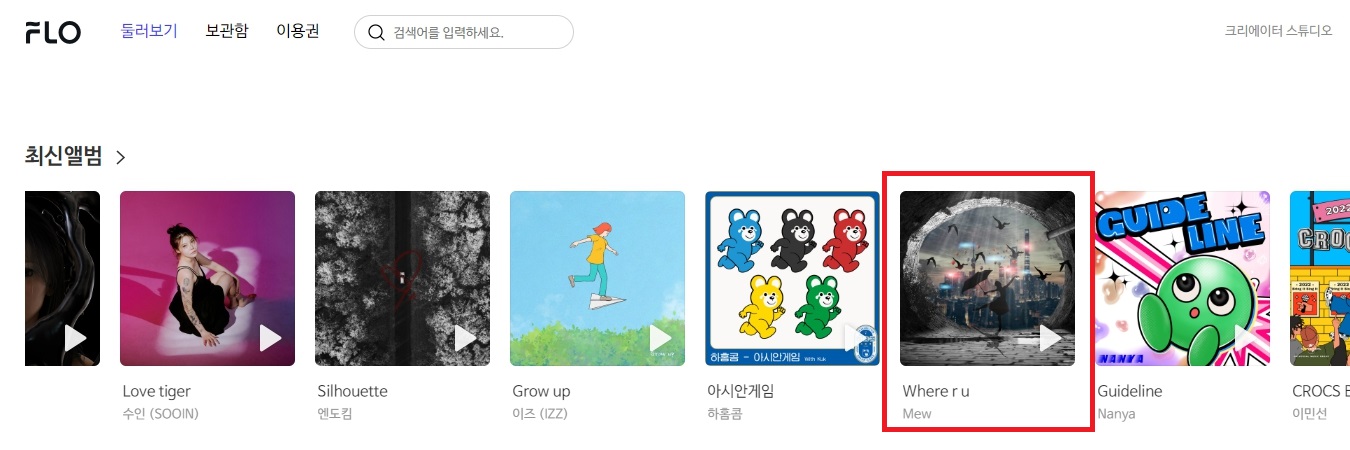Open the CROCS album cover thumbnail
This screenshot has height=450, width=1350.
1320,278
